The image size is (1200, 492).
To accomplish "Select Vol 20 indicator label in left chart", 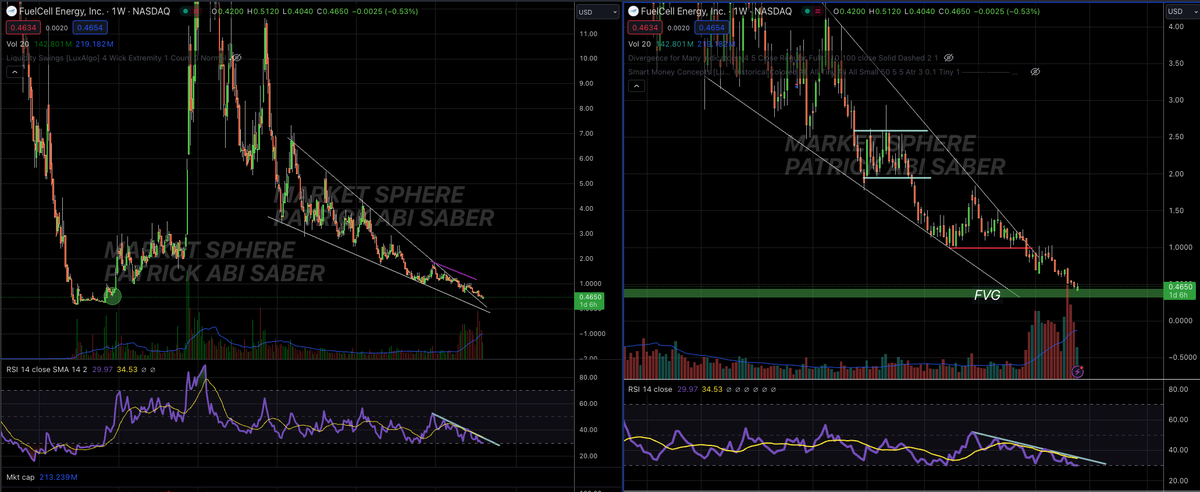I will (18, 44).
